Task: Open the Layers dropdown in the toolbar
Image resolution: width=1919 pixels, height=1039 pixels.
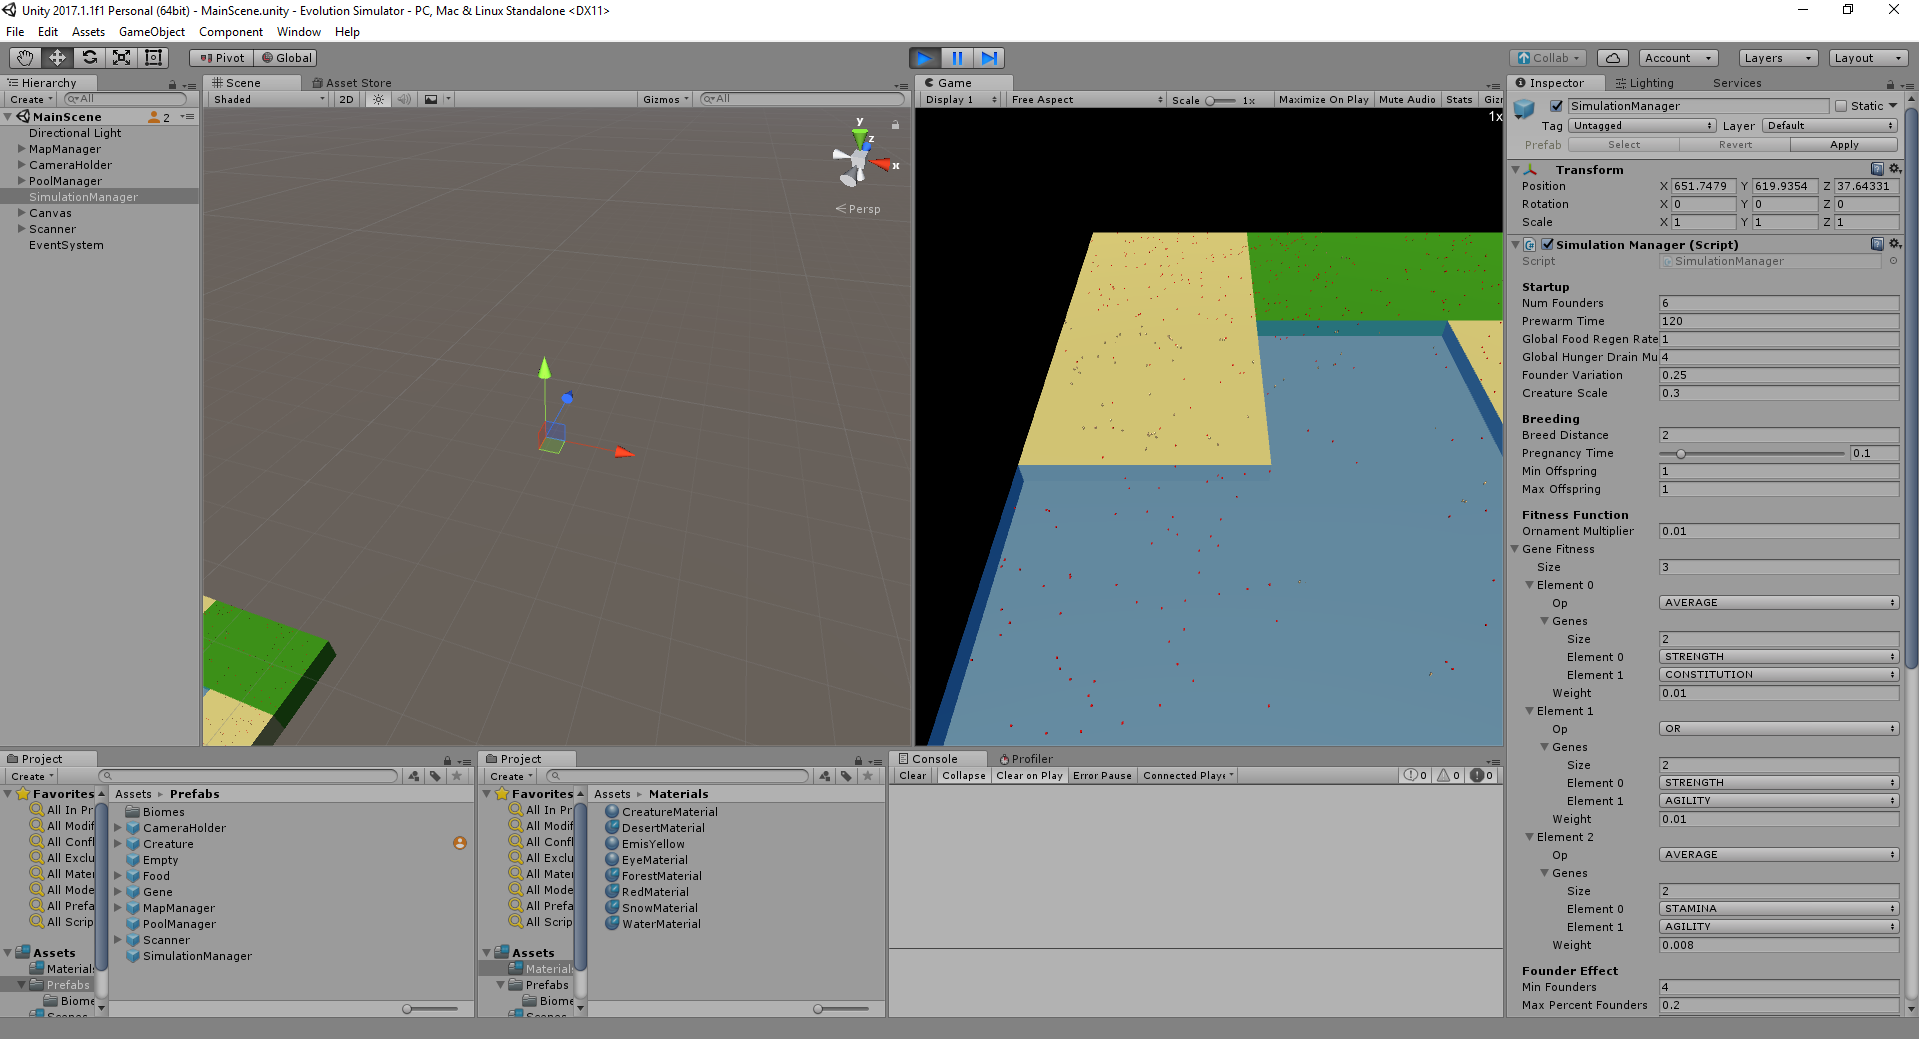Action: pyautogui.click(x=1776, y=57)
